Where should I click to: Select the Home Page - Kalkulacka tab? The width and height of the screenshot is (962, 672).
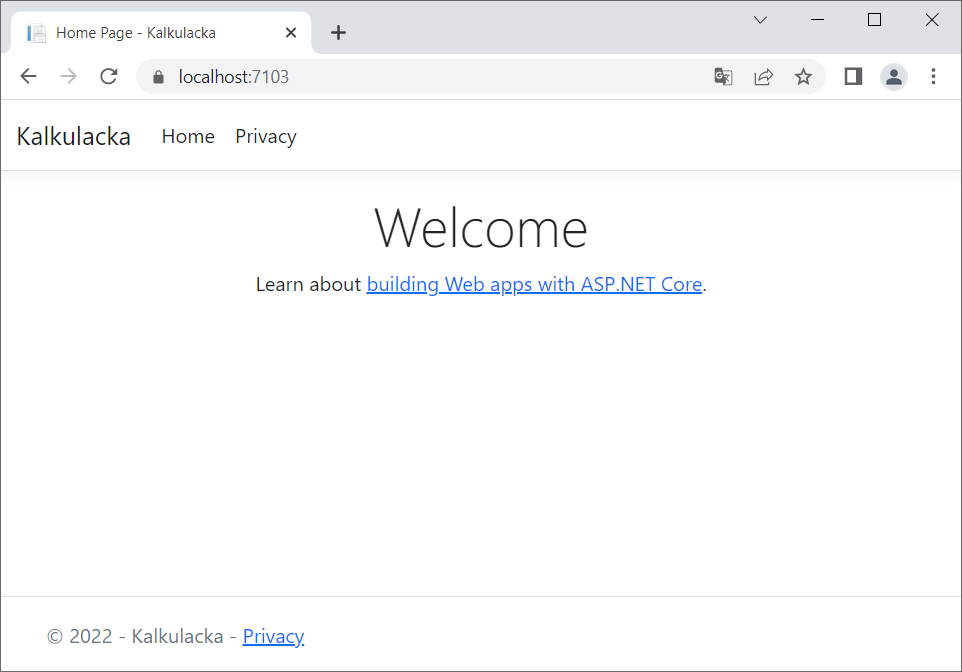pos(161,33)
